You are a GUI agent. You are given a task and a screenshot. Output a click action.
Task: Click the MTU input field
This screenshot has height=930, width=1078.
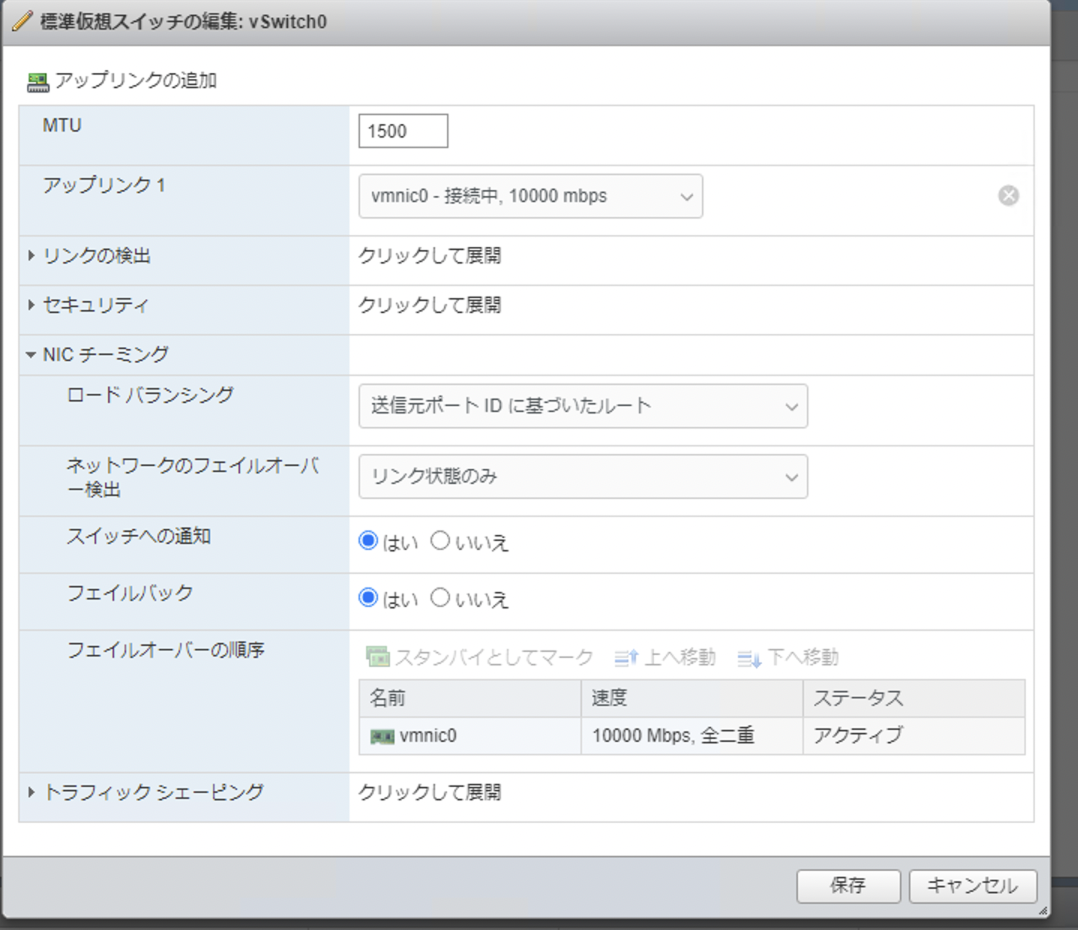click(x=402, y=130)
